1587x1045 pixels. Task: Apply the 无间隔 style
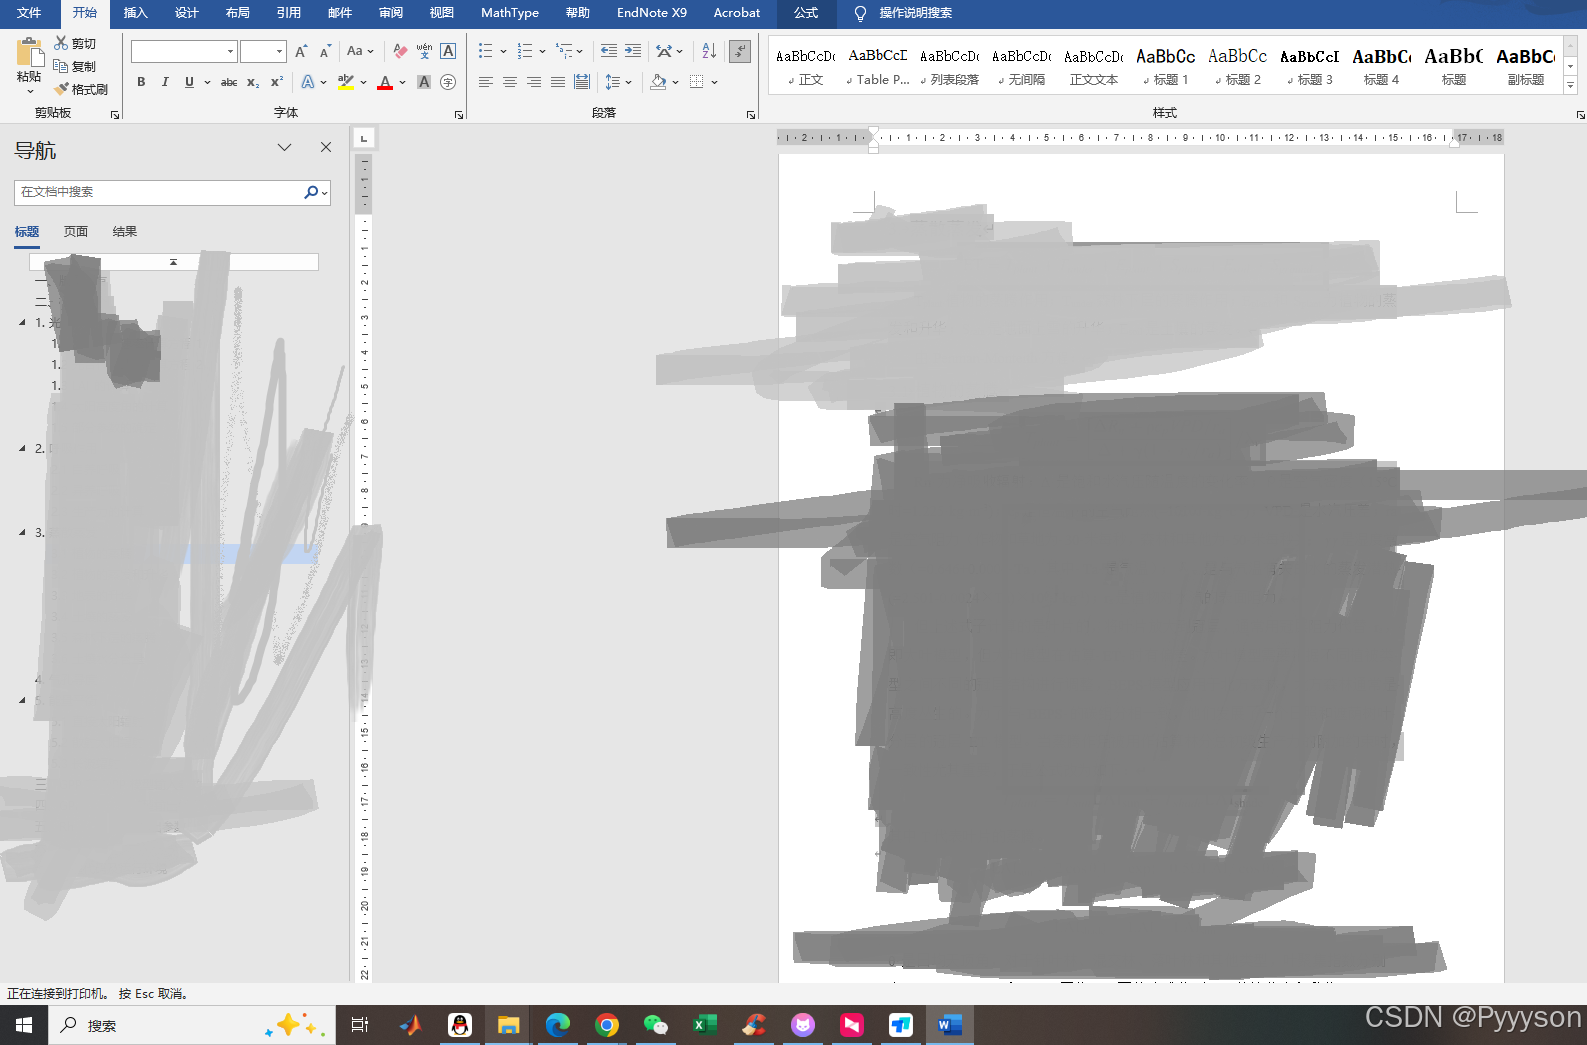click(x=1022, y=67)
